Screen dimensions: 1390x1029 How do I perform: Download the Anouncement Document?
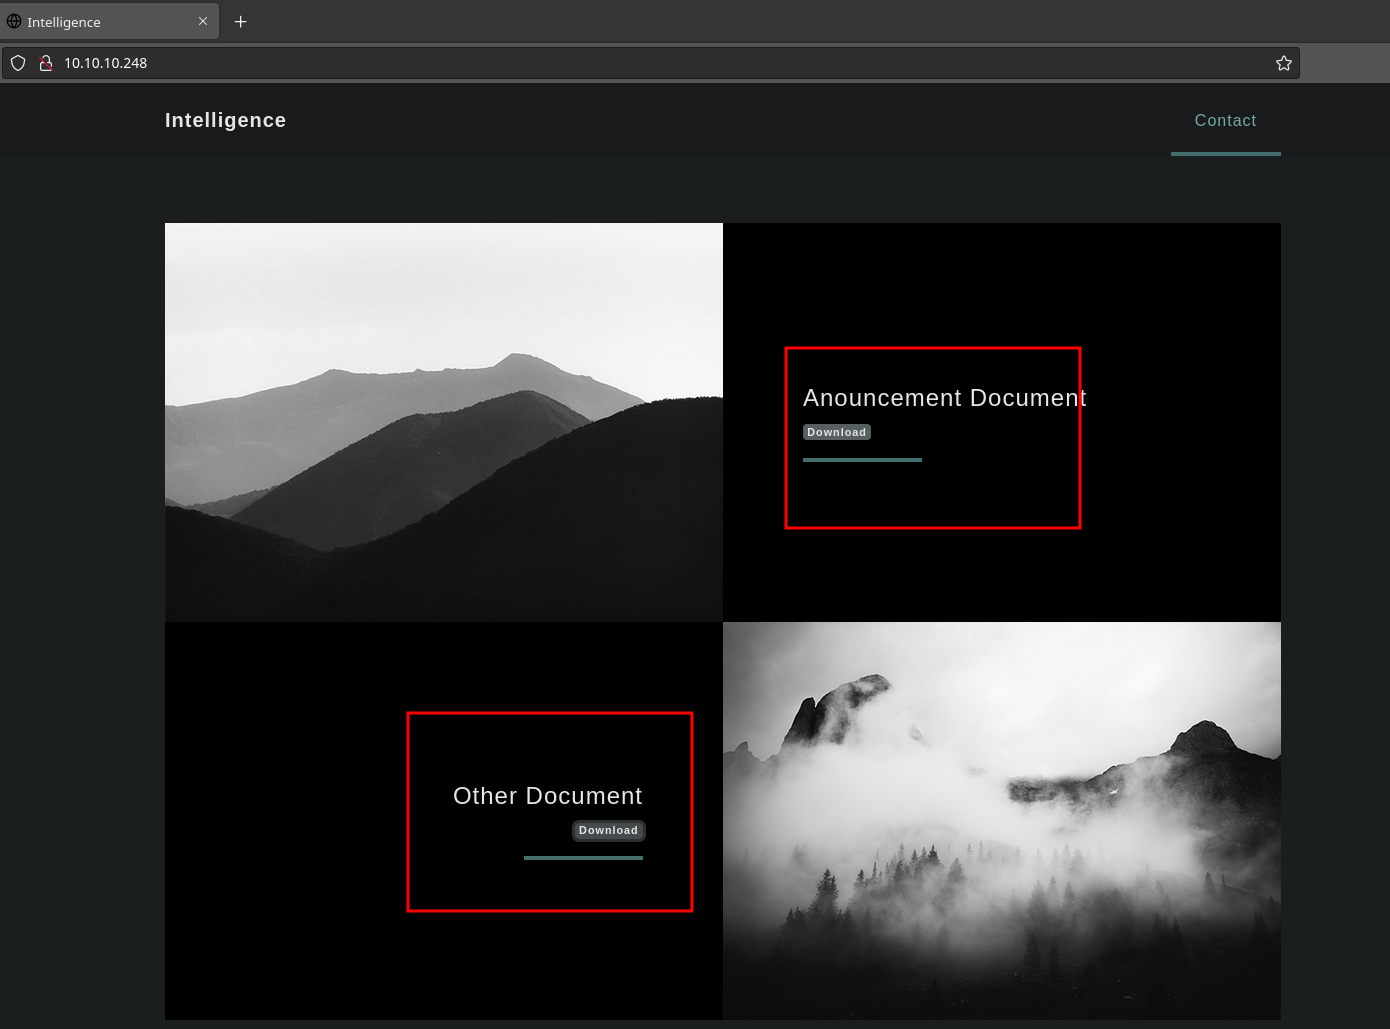tap(836, 432)
